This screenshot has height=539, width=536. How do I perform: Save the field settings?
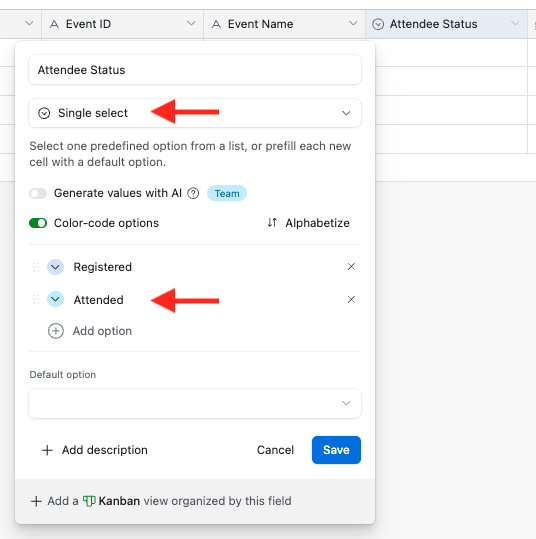point(336,450)
